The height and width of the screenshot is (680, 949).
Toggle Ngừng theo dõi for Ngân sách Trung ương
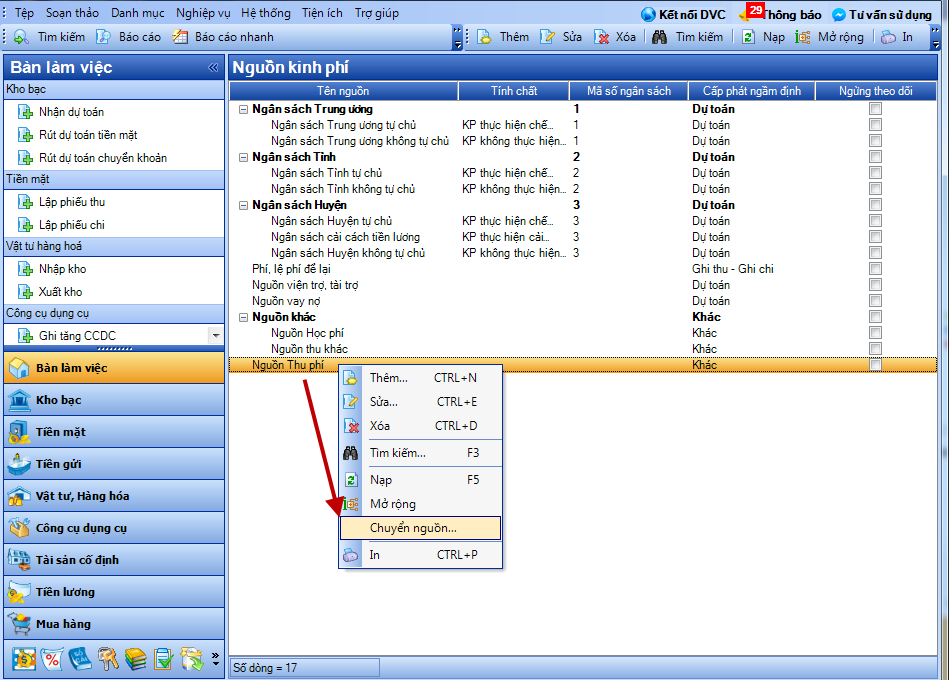(875, 109)
